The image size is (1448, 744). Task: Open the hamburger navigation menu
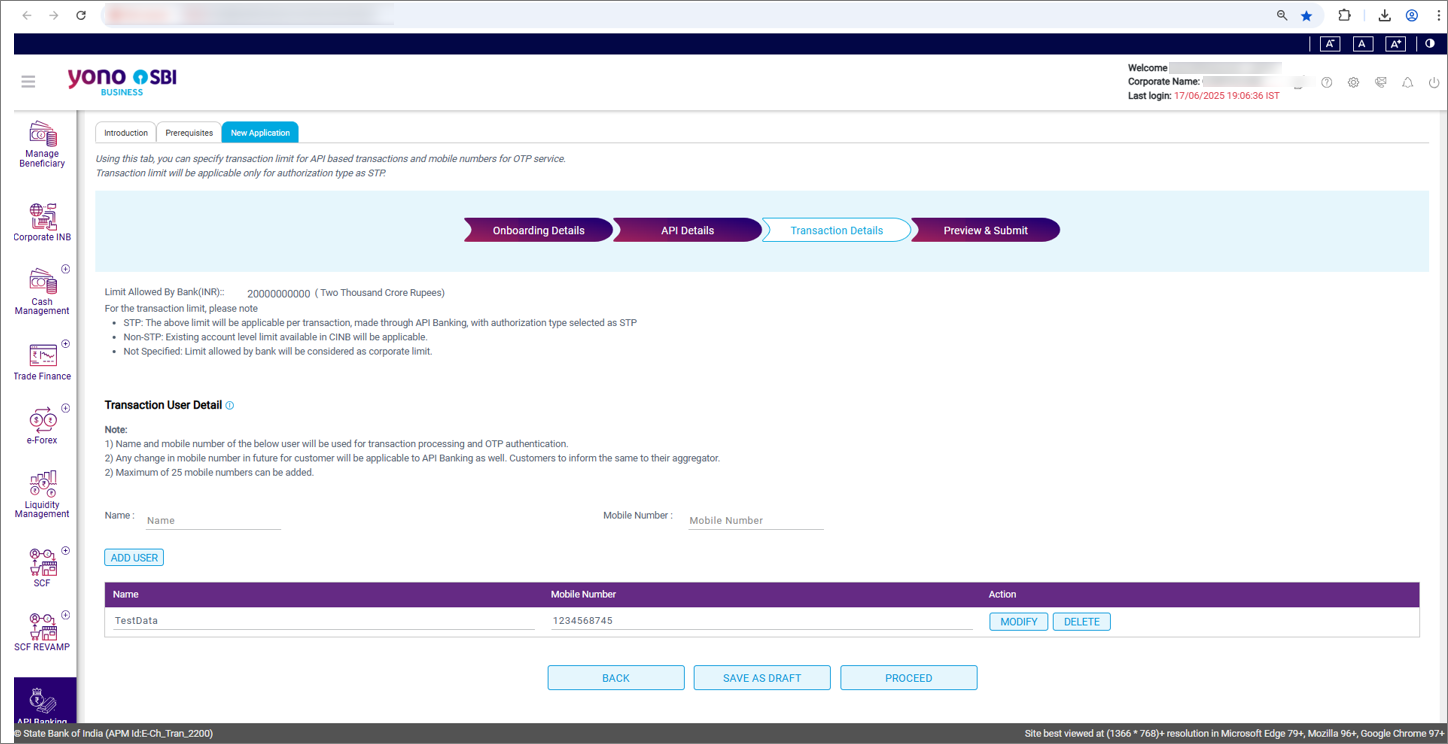click(28, 81)
